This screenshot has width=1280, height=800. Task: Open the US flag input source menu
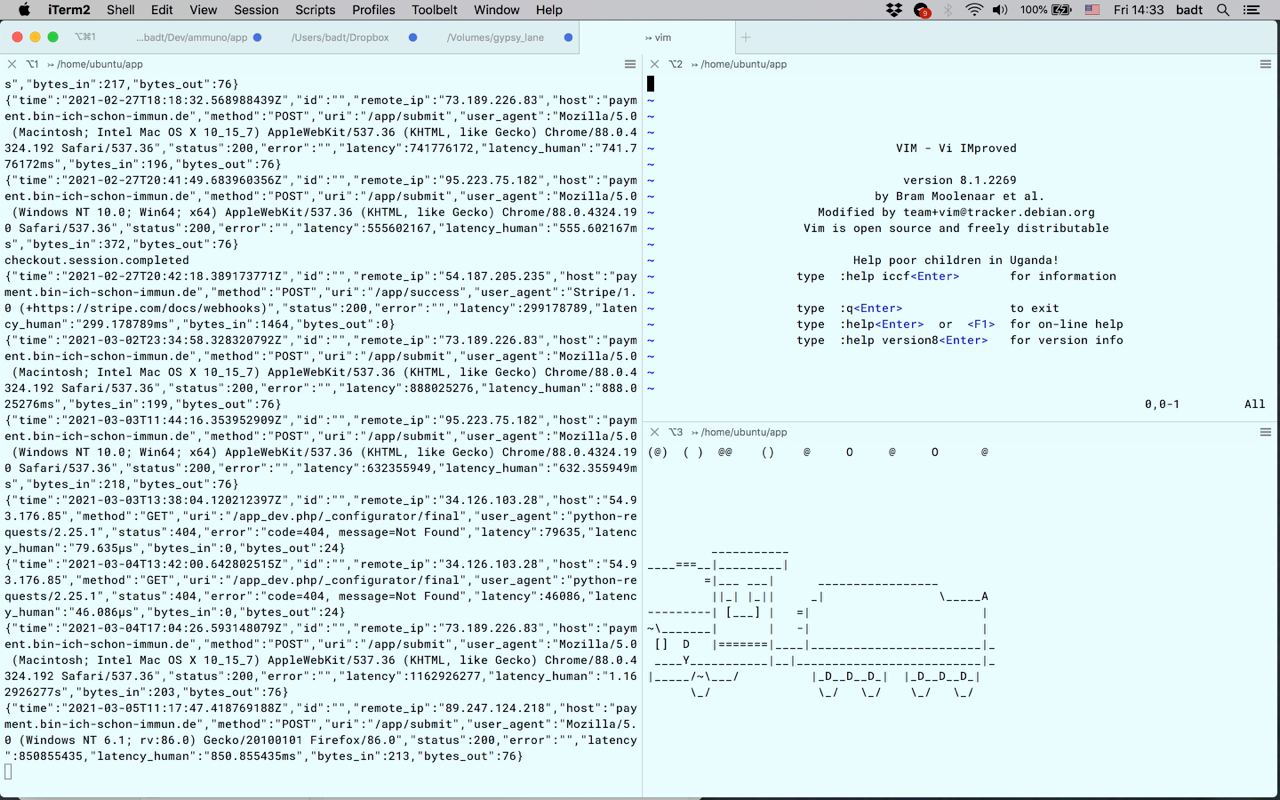coord(1092,9)
